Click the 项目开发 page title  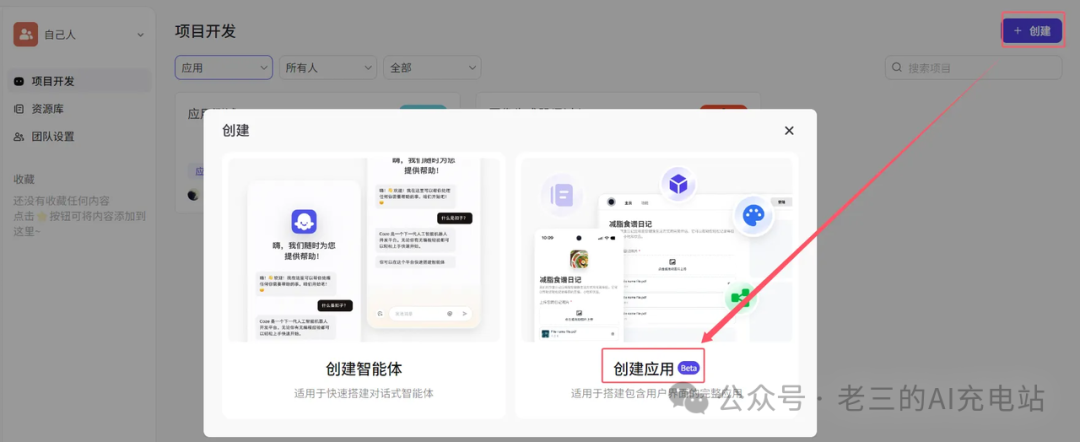point(205,31)
